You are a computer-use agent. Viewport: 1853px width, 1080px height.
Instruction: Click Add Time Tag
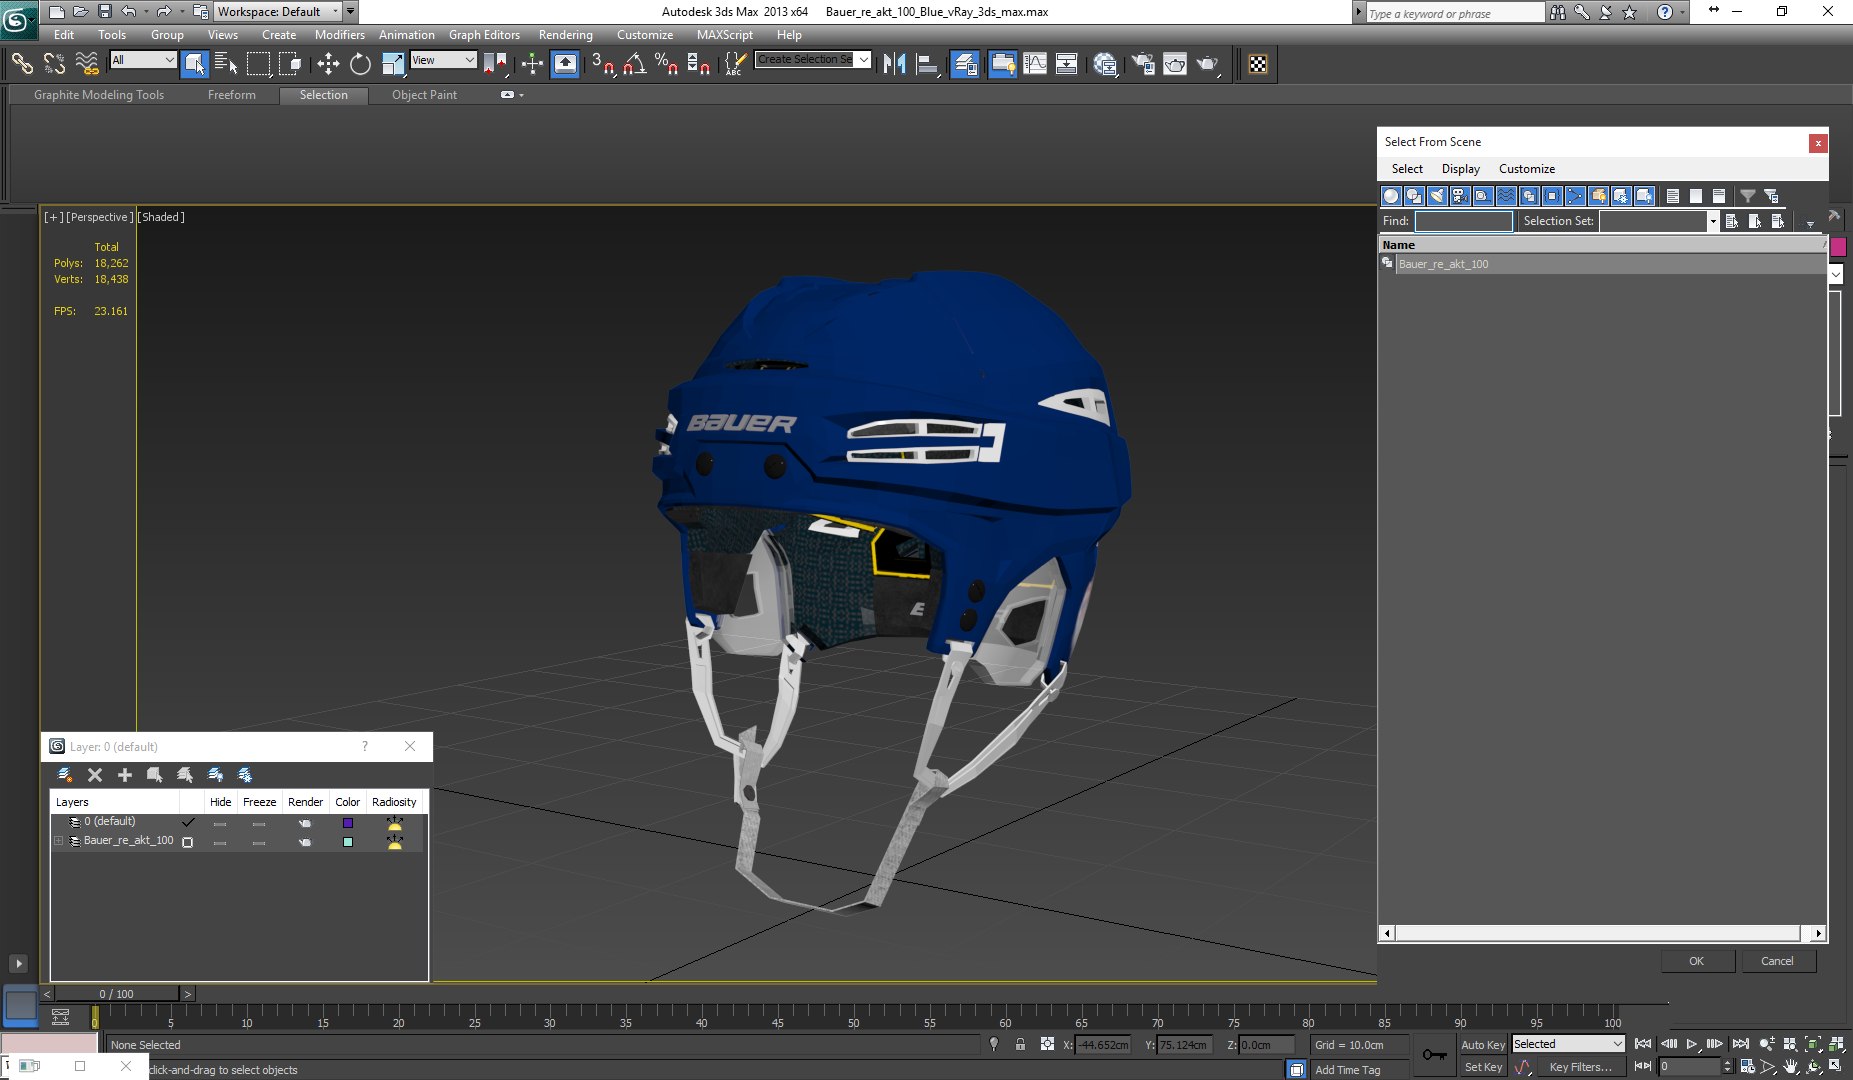(1347, 1070)
